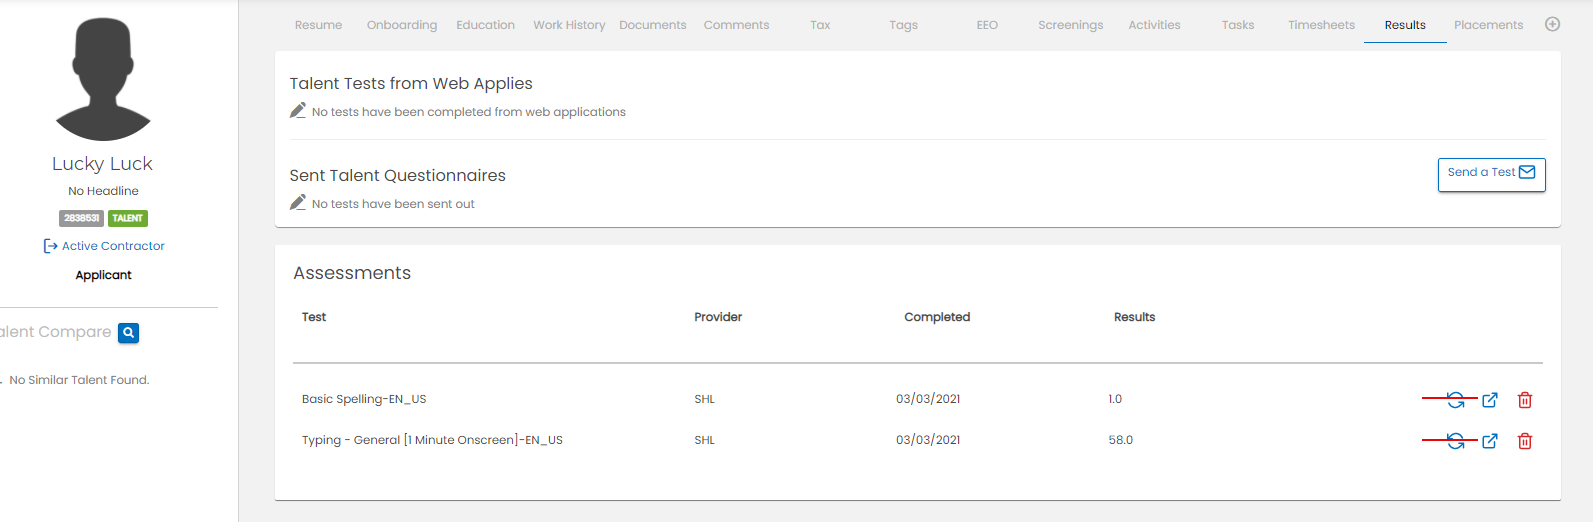Screen dimensions: 1593x522
Task: Click the Talent Compare search icon
Action: tap(128, 333)
